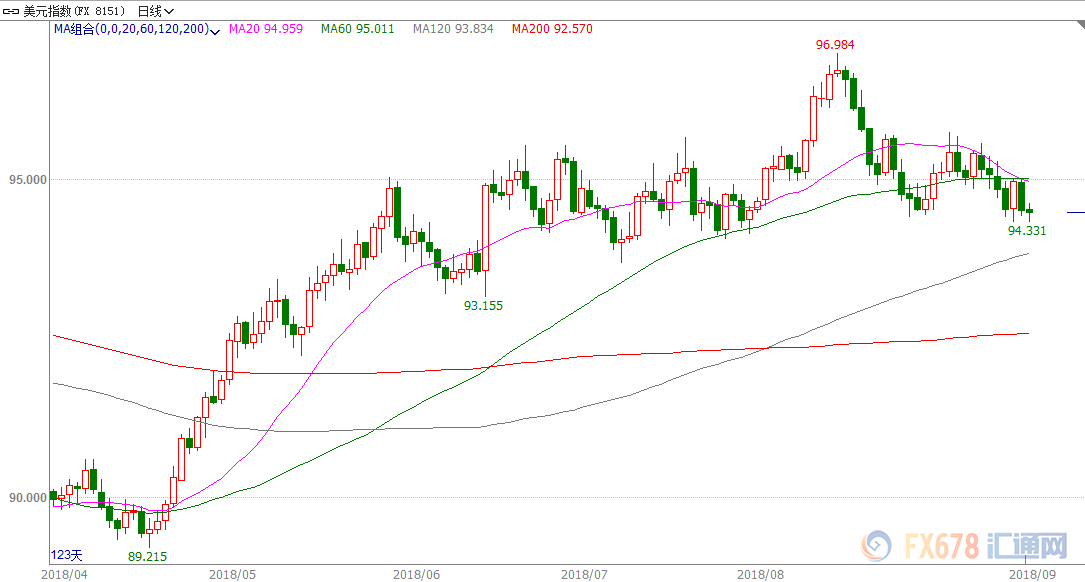The image size is (1085, 582).
Task: Select the MA120 93.834 indicator label
Action: [x=453, y=29]
